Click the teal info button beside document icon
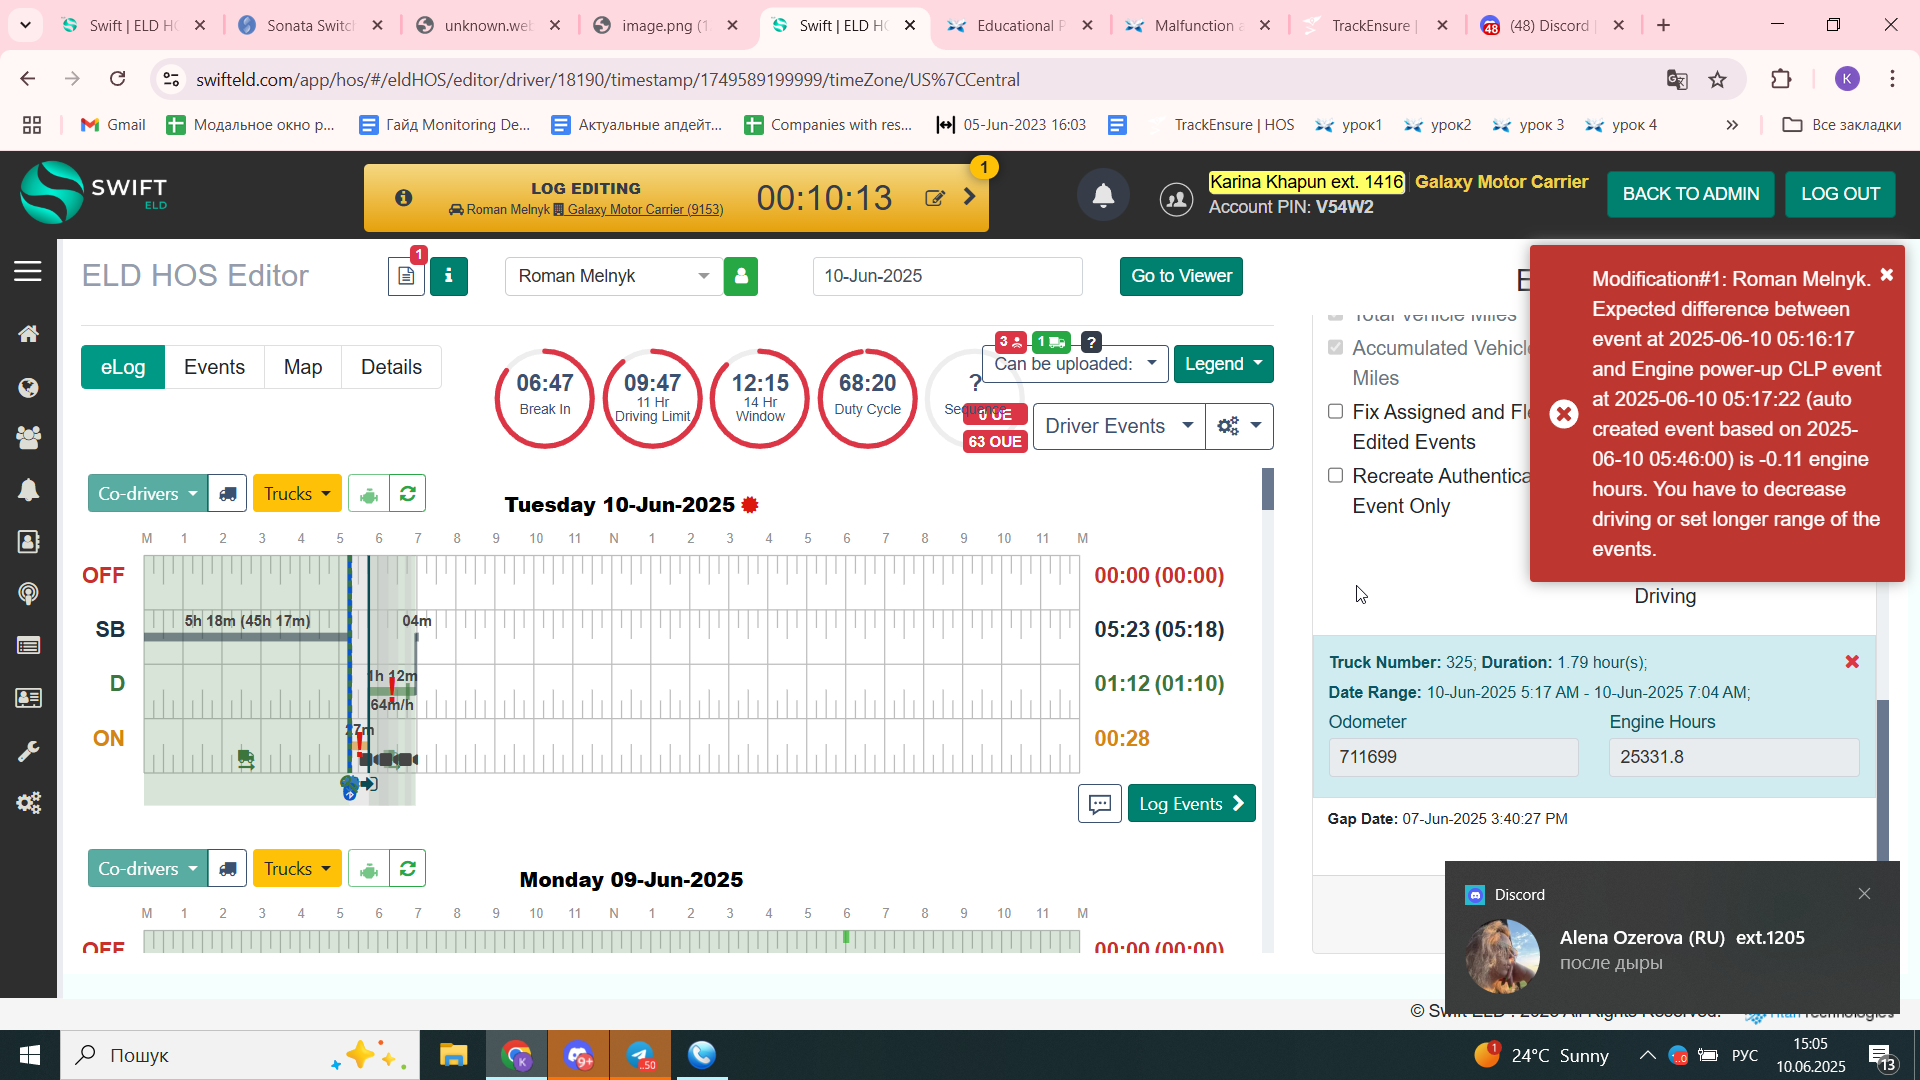 coord(449,276)
